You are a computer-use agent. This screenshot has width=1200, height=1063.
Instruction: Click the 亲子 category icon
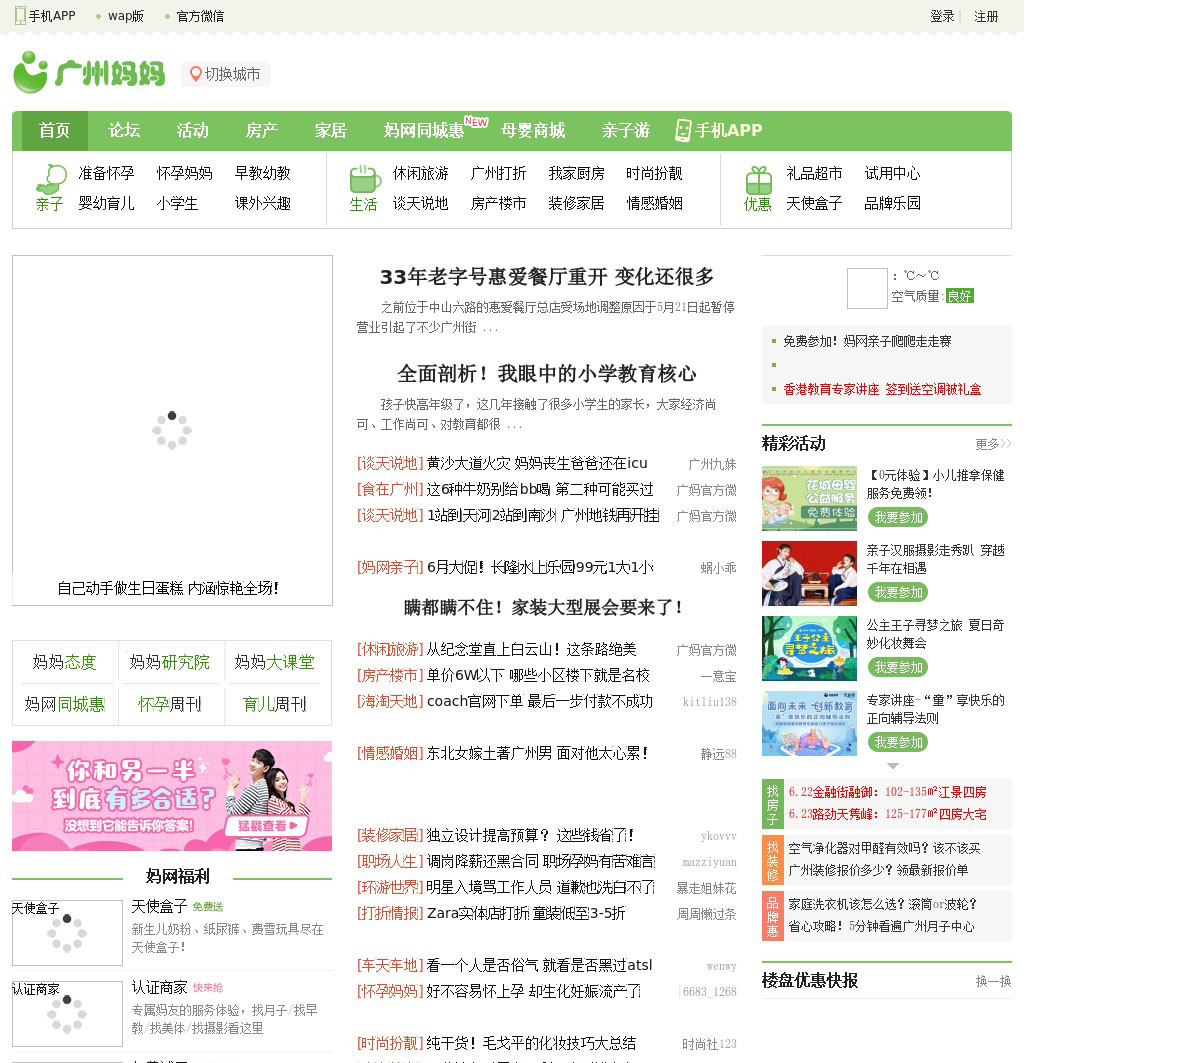(50, 178)
